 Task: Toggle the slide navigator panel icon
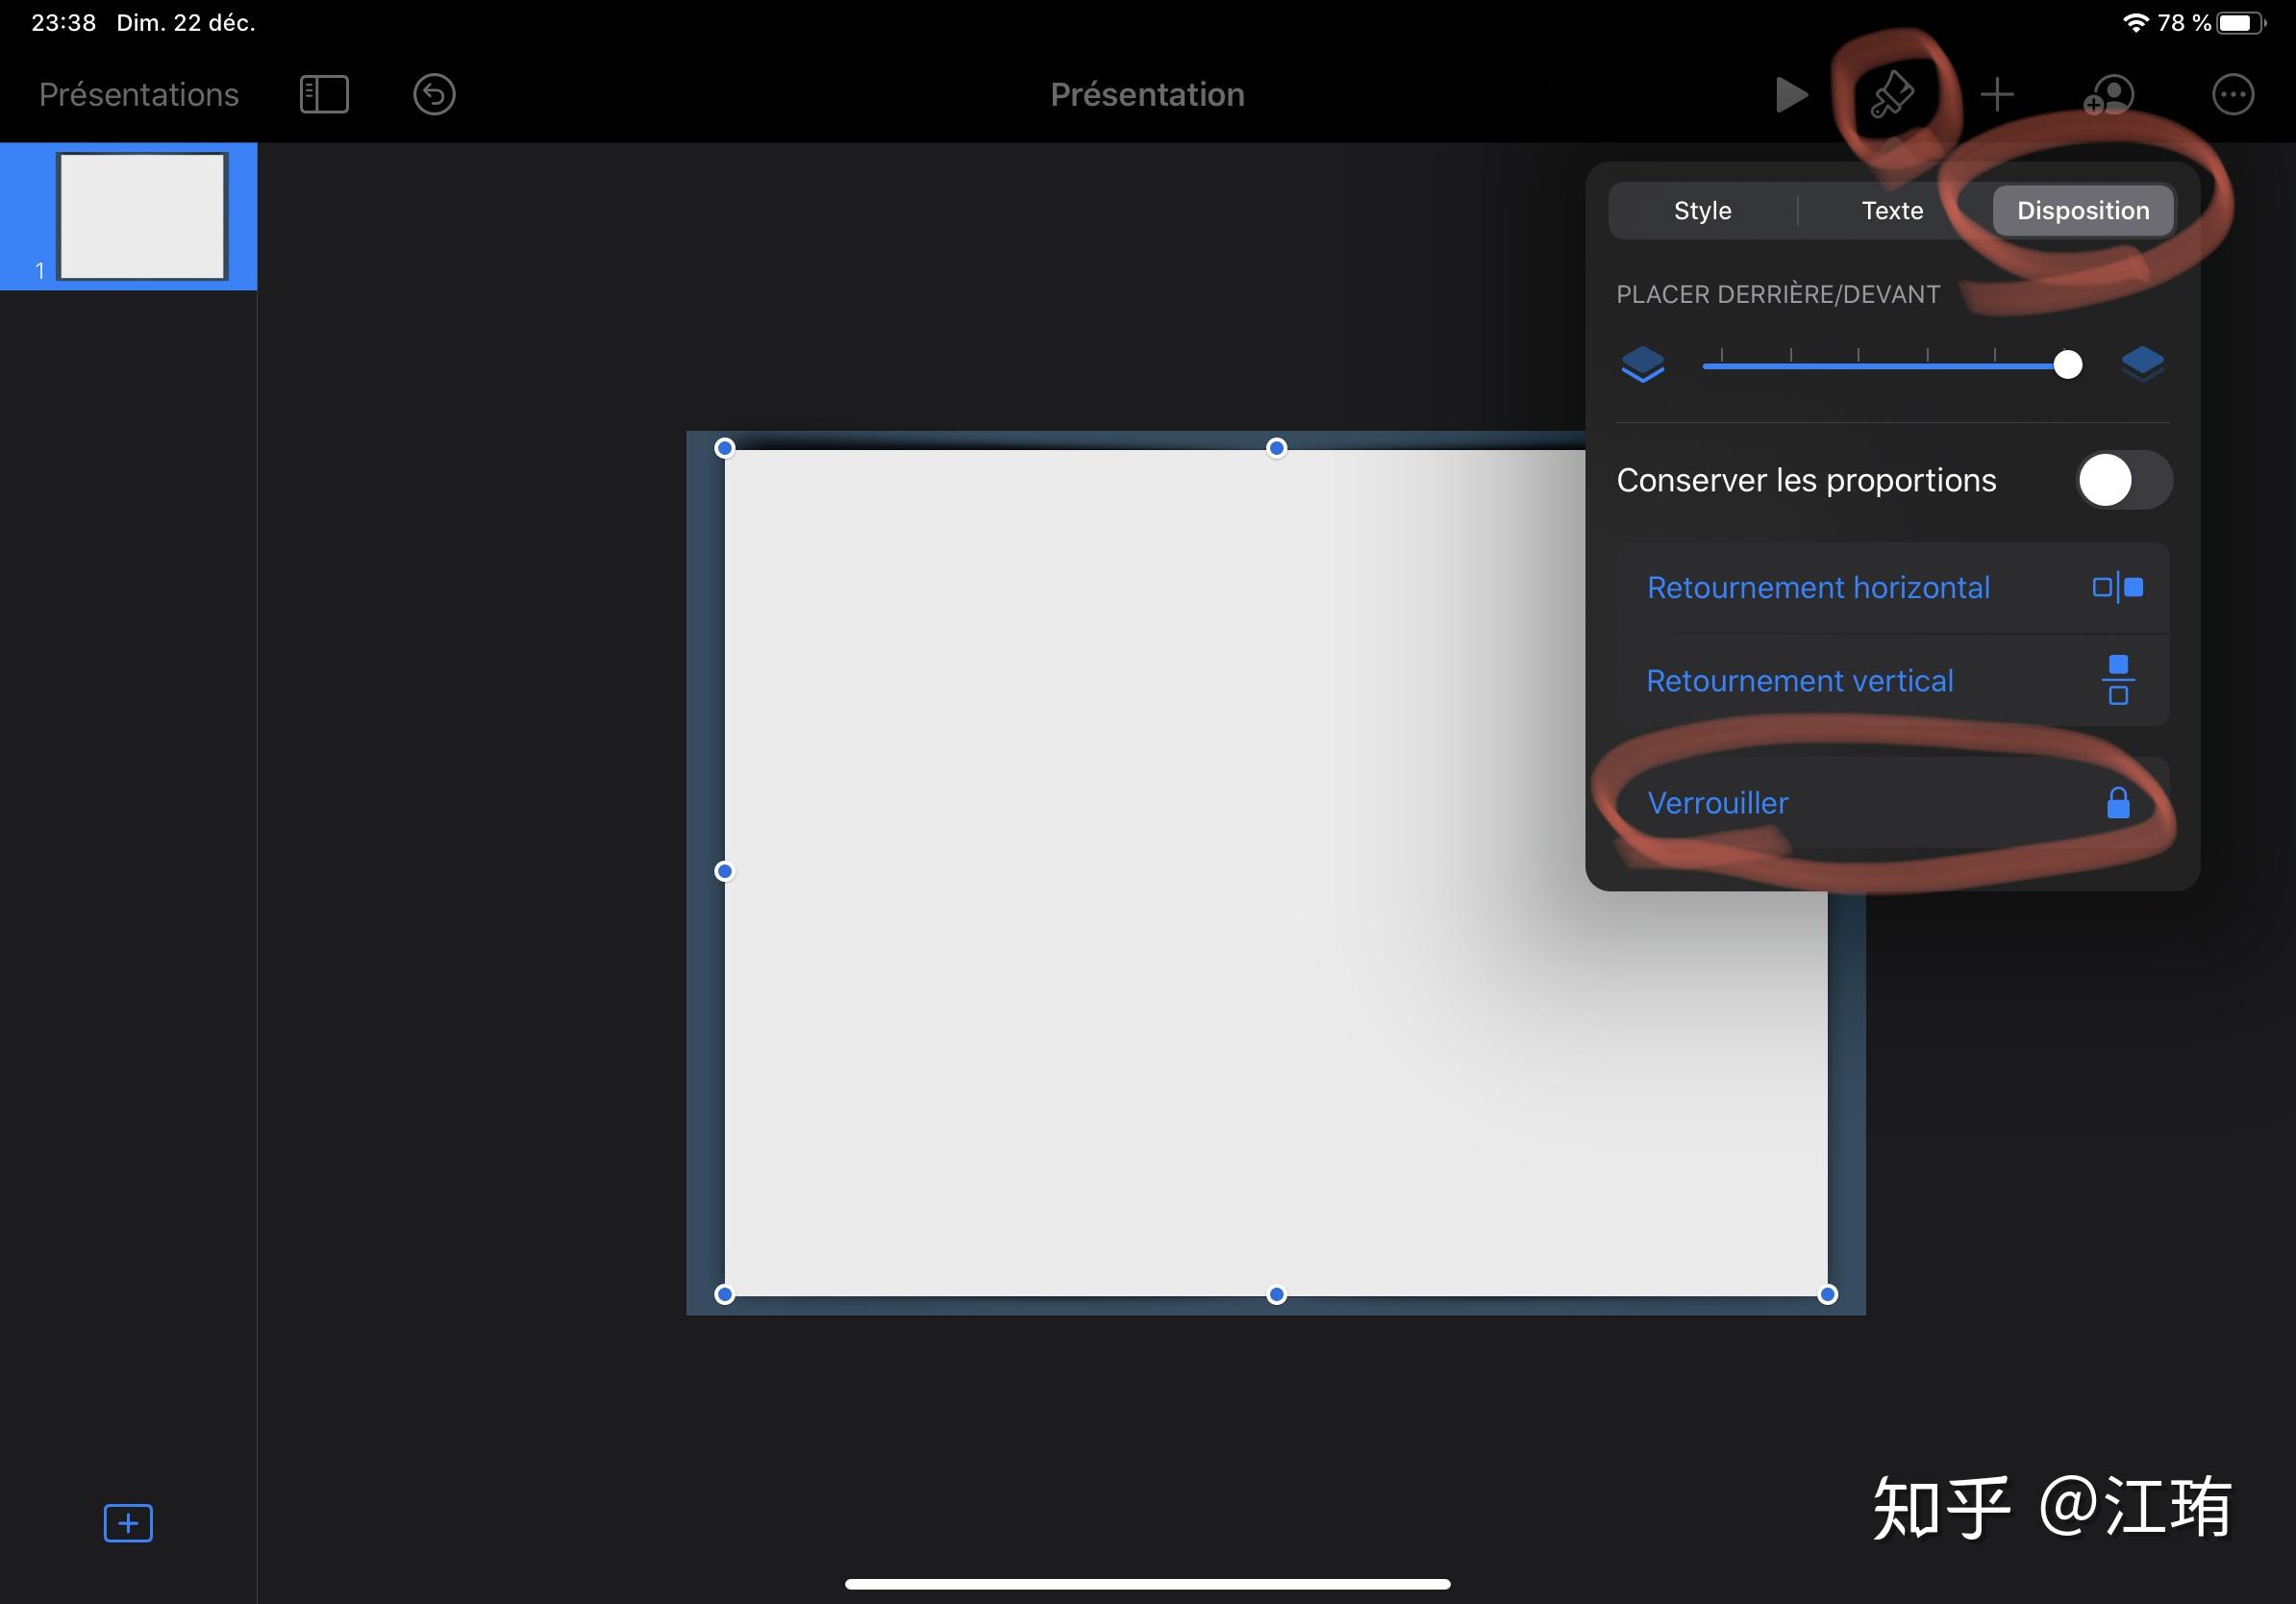tap(324, 95)
